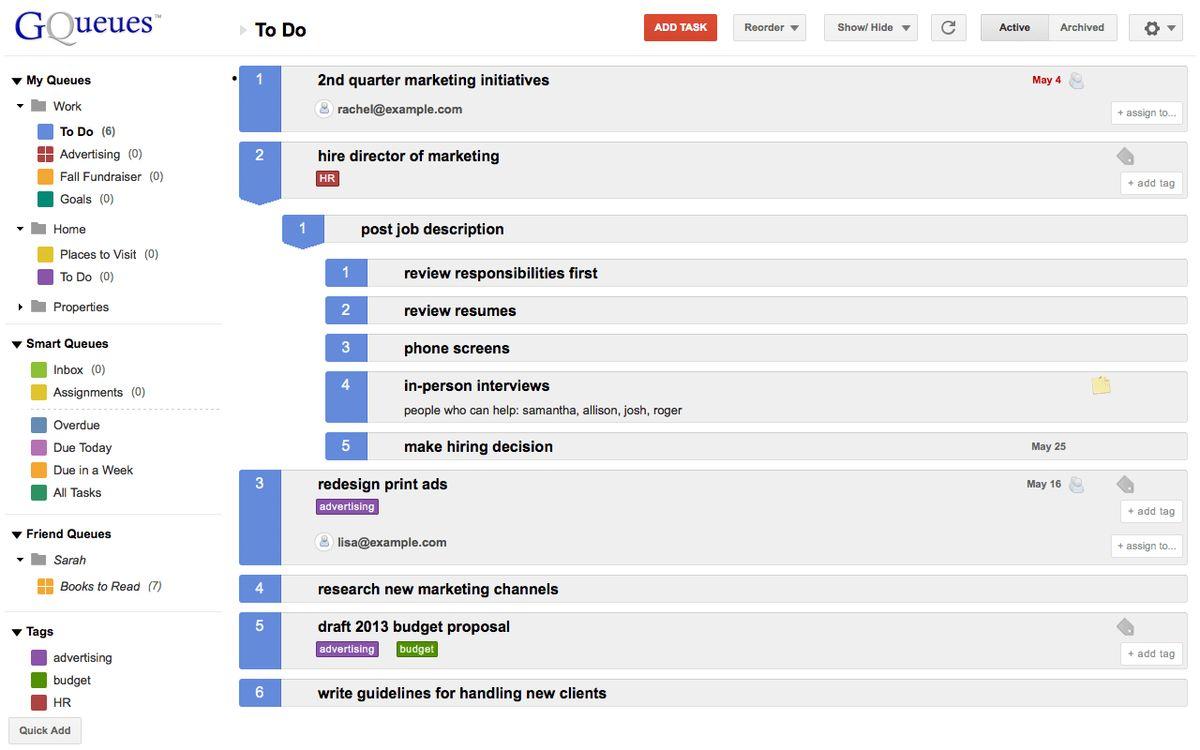Click tag icon on draft 2013 budget proposal
Viewport: 1200px width, 750px height.
coord(1125,627)
